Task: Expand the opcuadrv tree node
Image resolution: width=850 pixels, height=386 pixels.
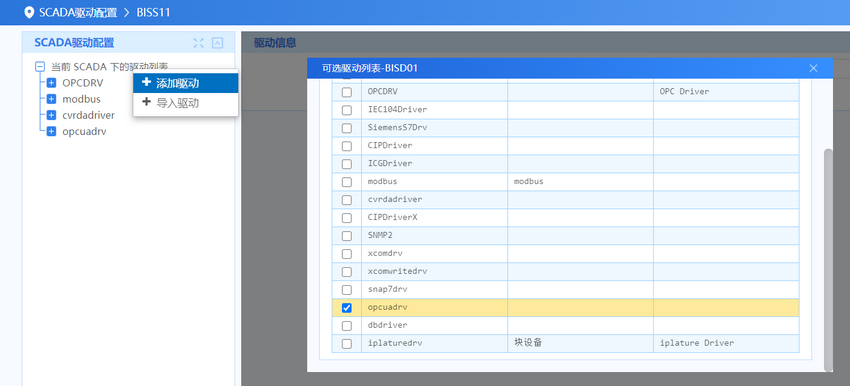Action: click(51, 131)
